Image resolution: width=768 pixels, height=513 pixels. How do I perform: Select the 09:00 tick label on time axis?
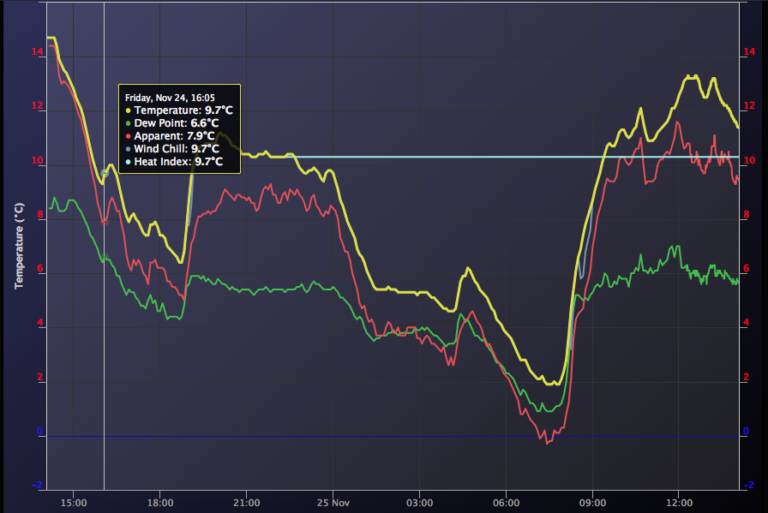pyautogui.click(x=593, y=502)
